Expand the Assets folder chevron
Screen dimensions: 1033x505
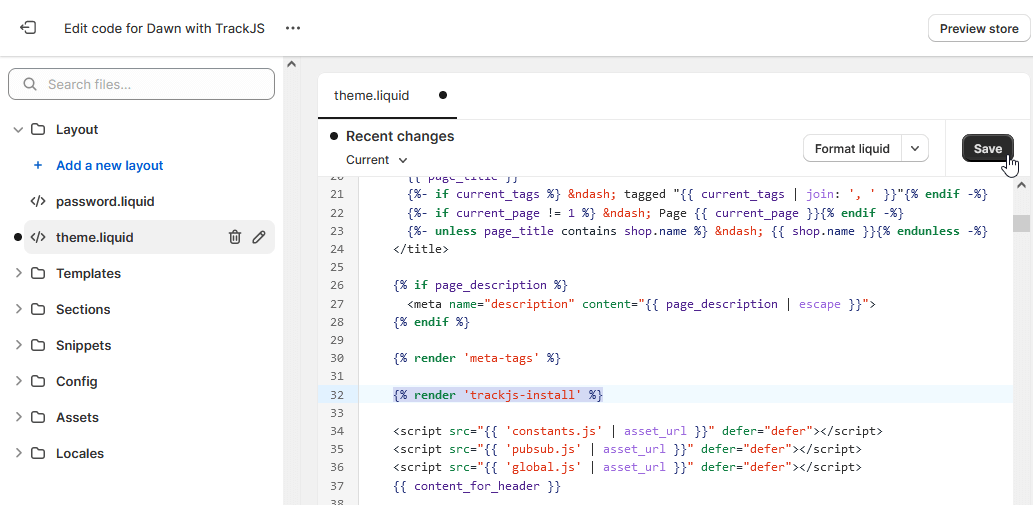[18, 417]
